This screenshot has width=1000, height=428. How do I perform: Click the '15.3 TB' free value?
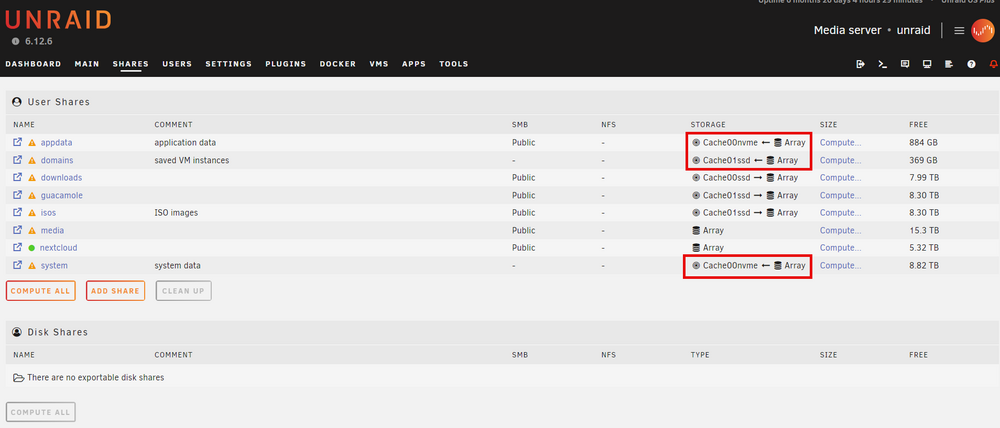[x=923, y=230]
